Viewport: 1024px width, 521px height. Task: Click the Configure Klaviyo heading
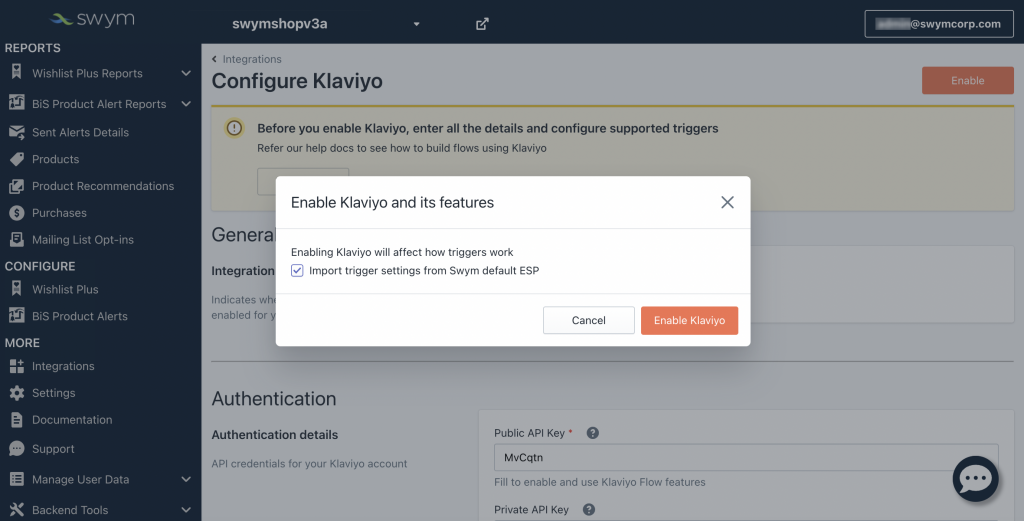tap(297, 81)
